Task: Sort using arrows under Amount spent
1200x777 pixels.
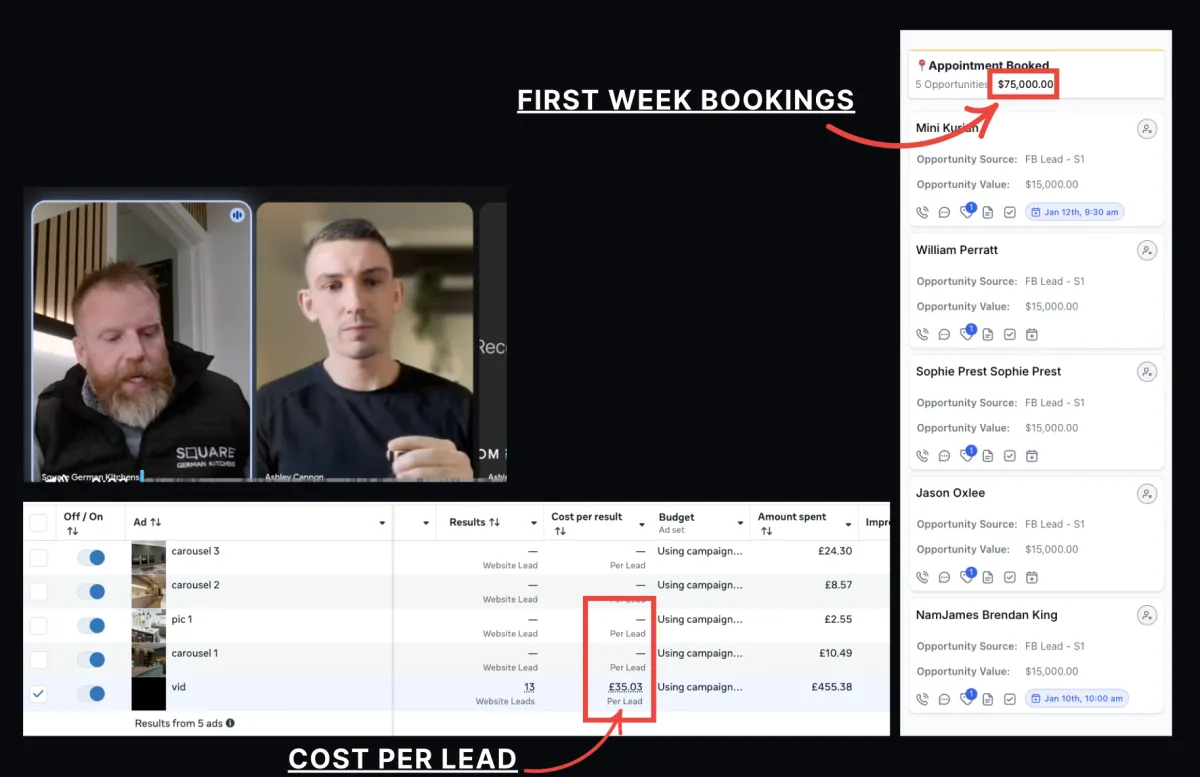Action: pos(766,531)
